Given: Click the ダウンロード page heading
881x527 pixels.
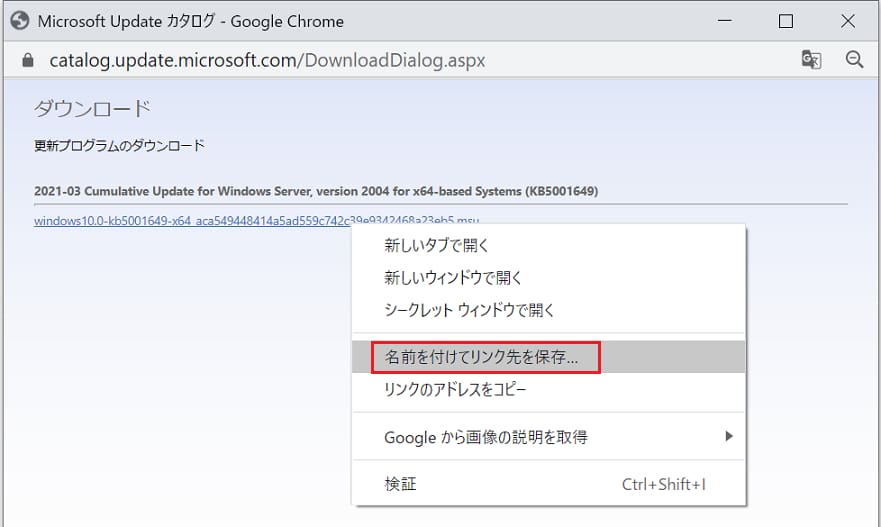Looking at the screenshot, I should tap(92, 108).
